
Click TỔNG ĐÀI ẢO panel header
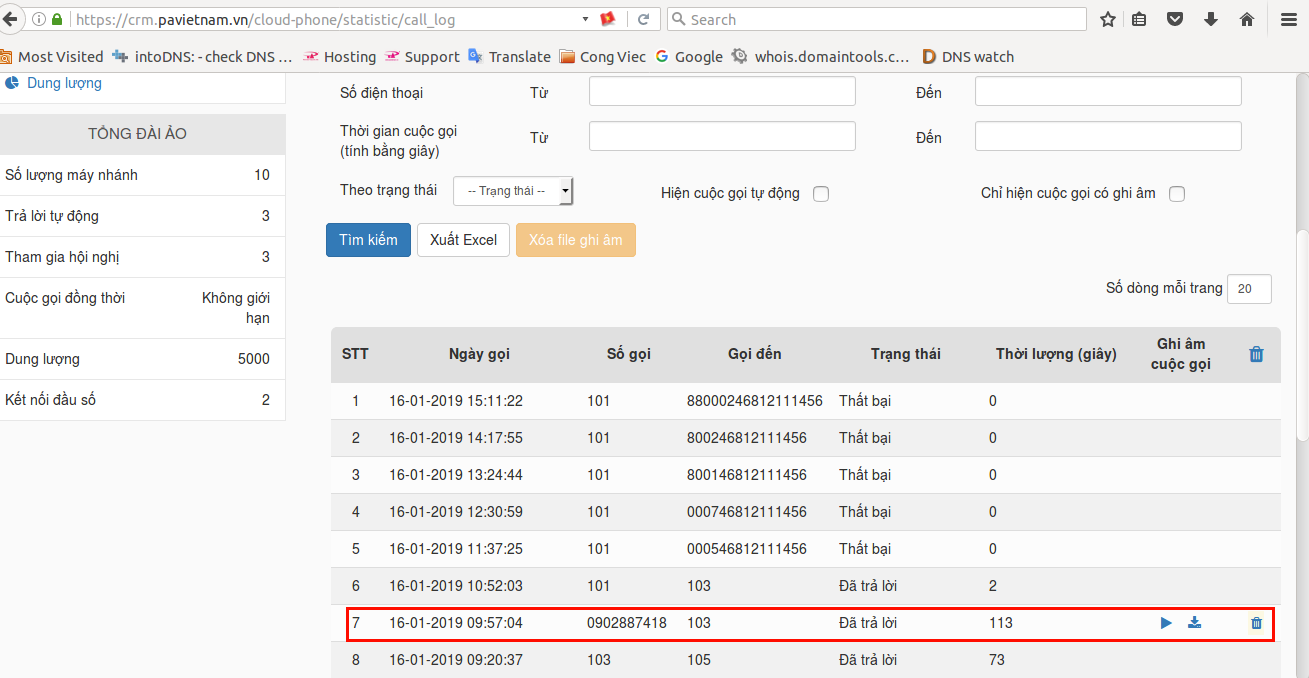[142, 134]
